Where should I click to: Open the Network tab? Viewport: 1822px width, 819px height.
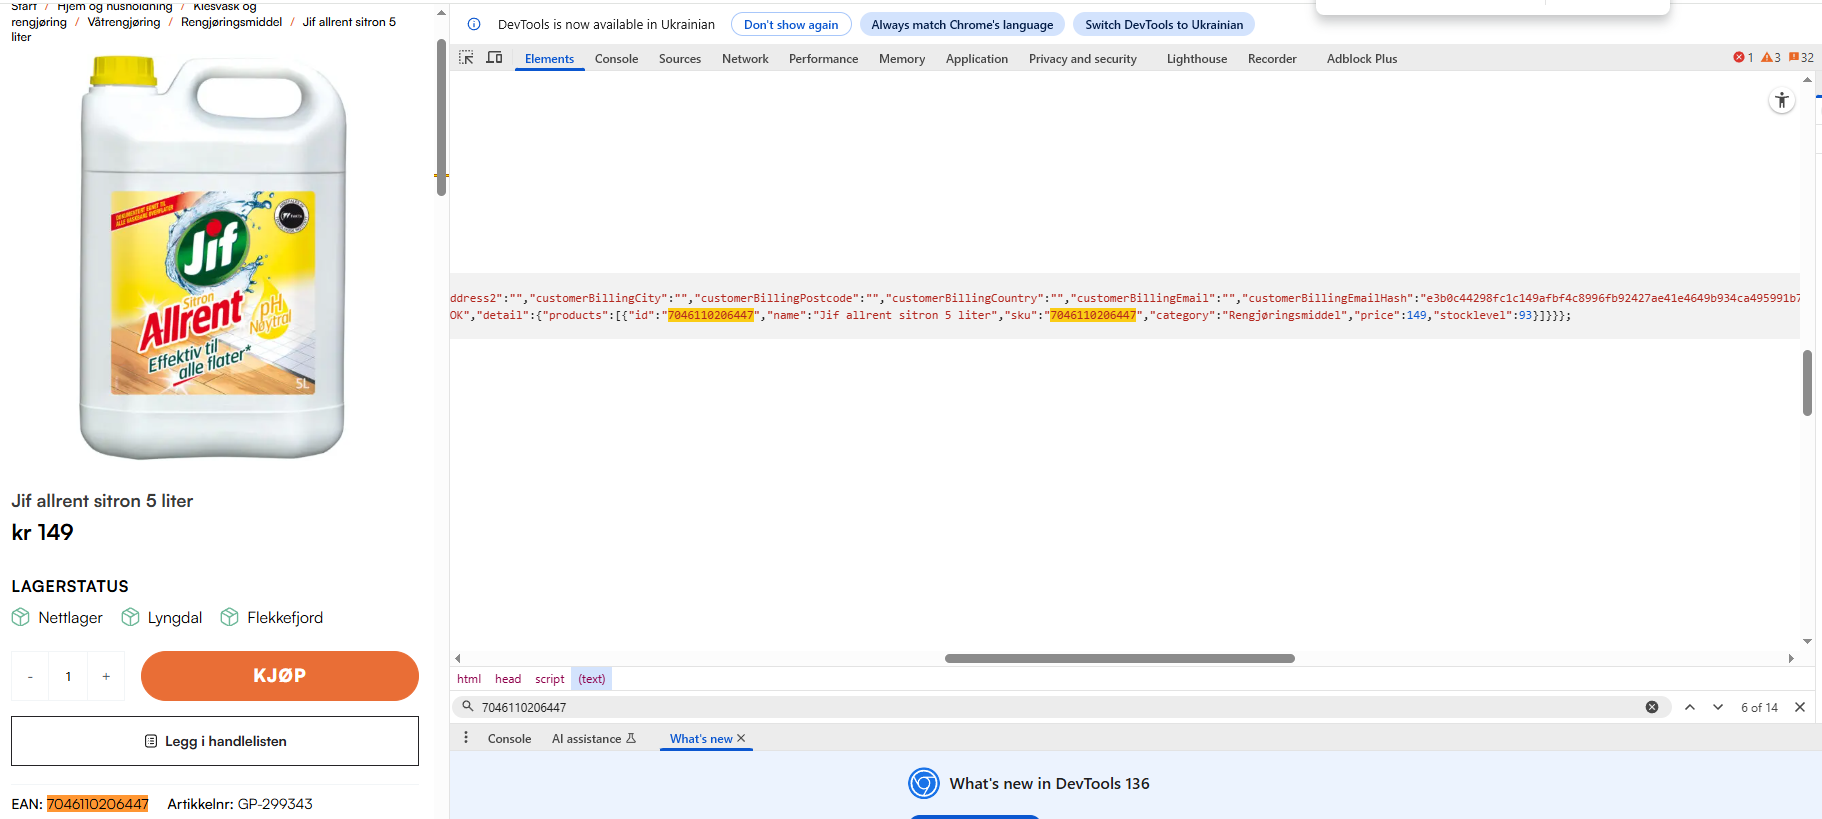point(745,59)
